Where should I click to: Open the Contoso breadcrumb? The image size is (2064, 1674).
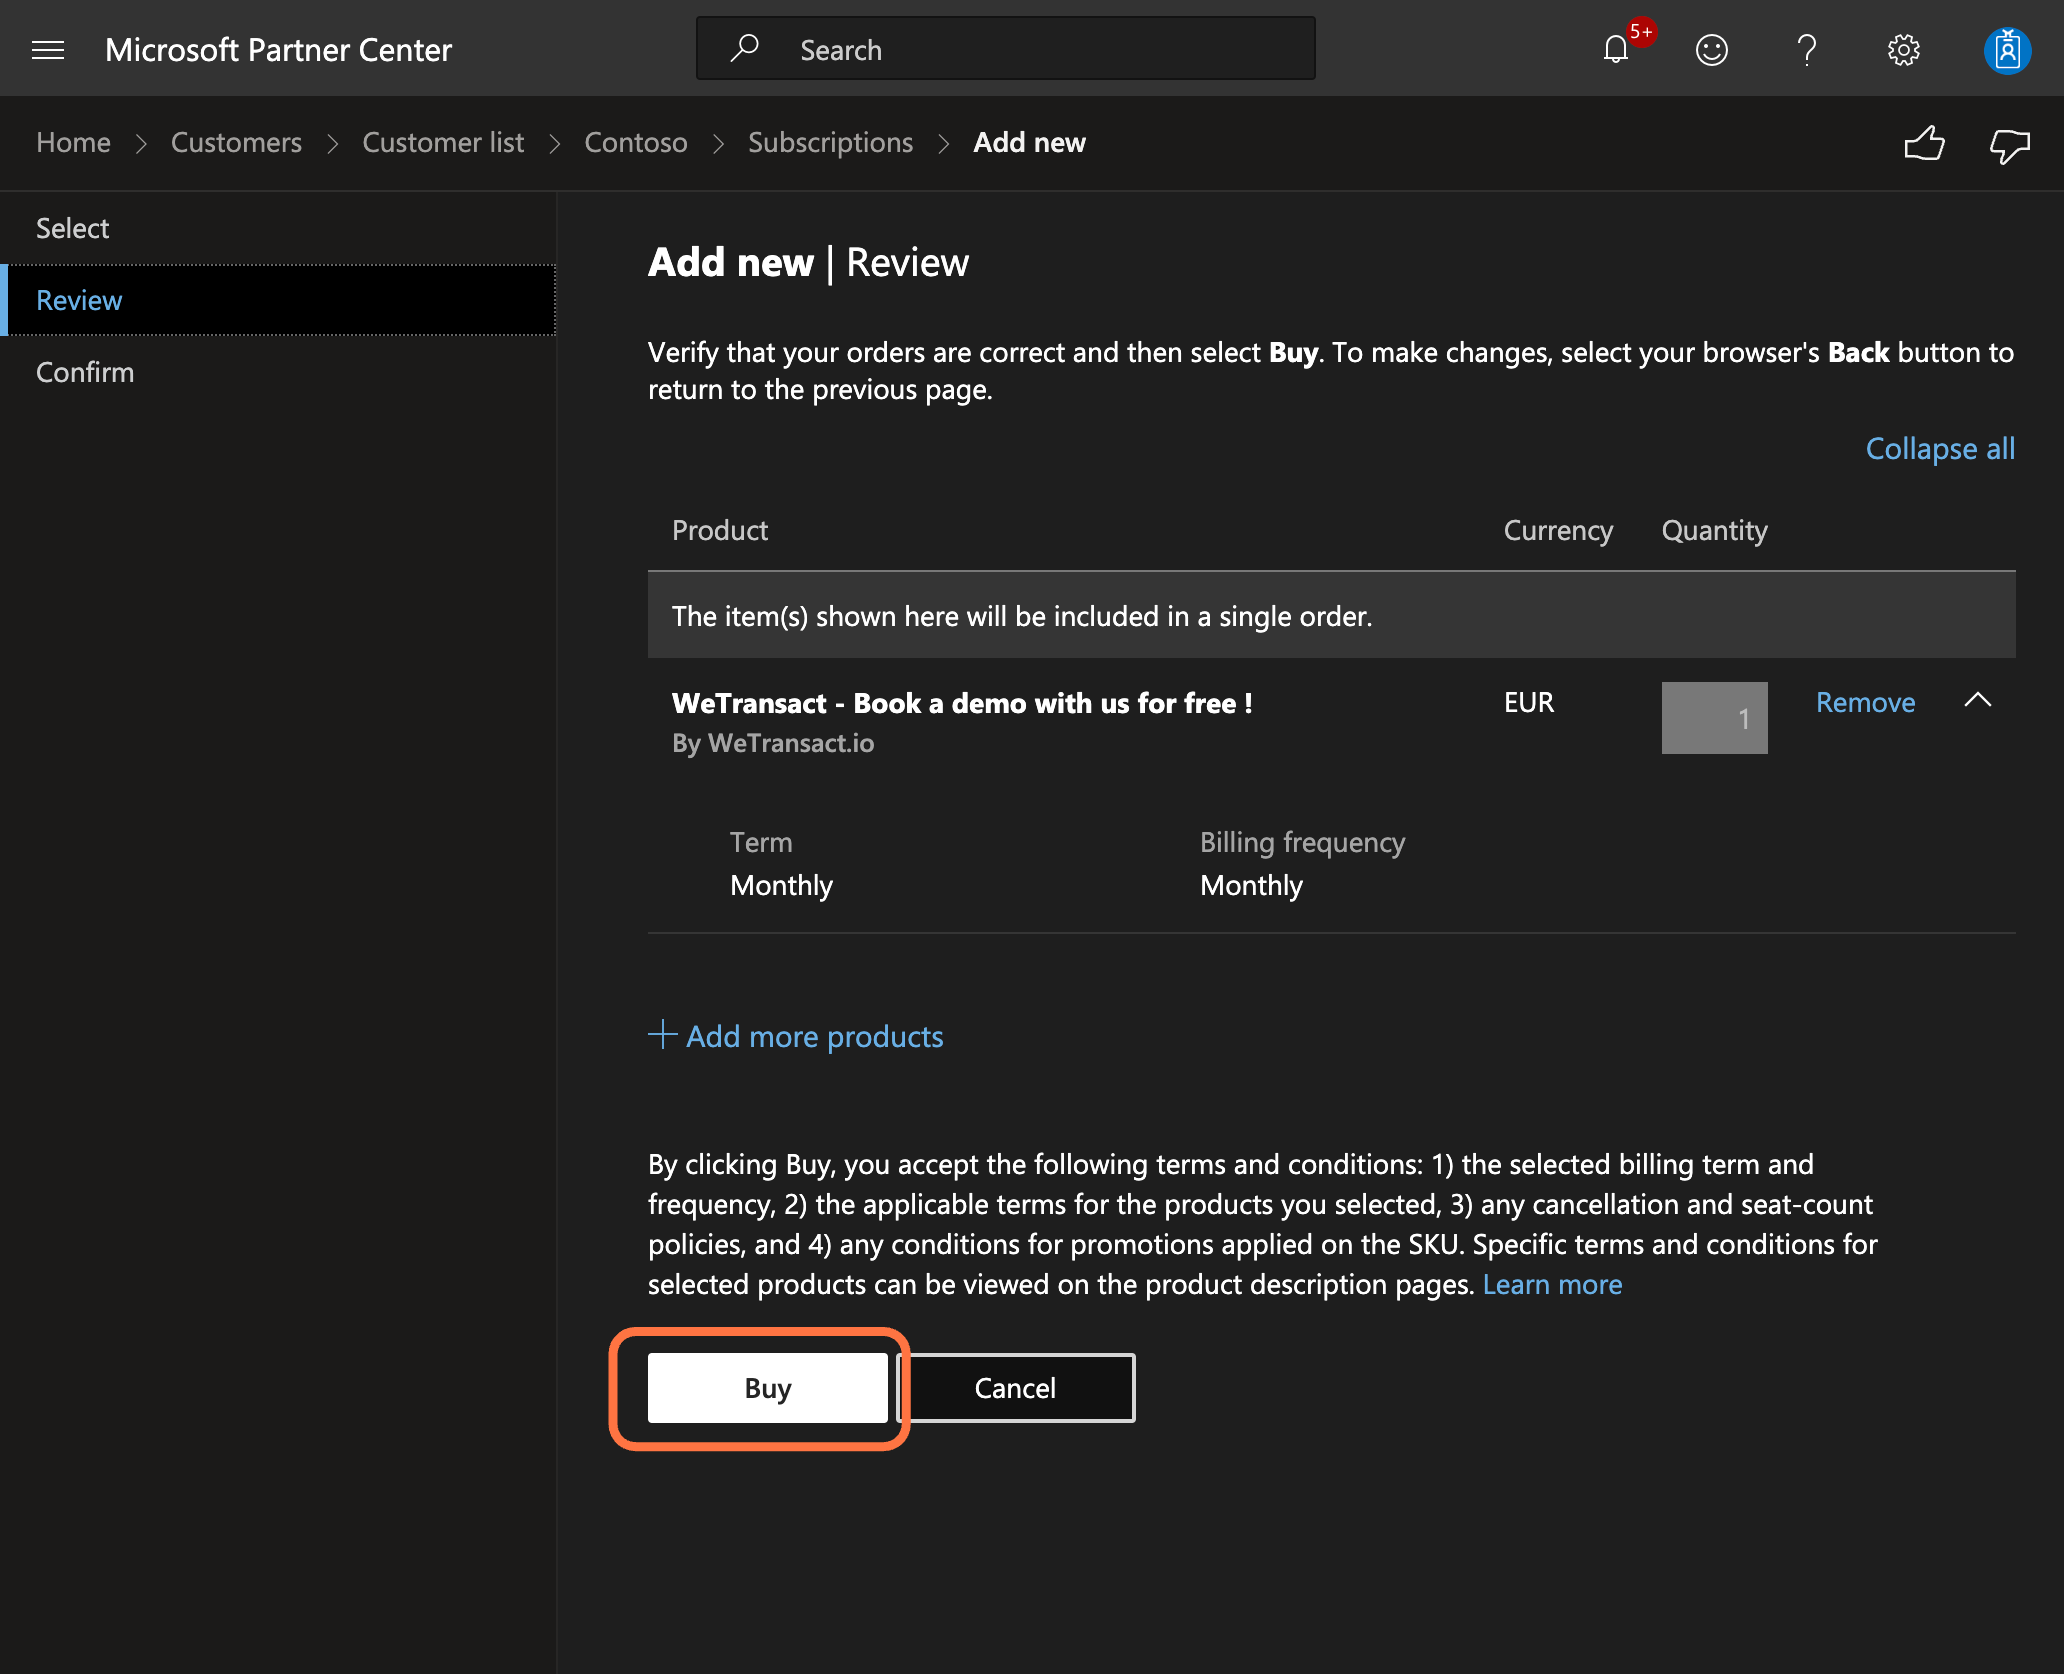click(x=636, y=142)
